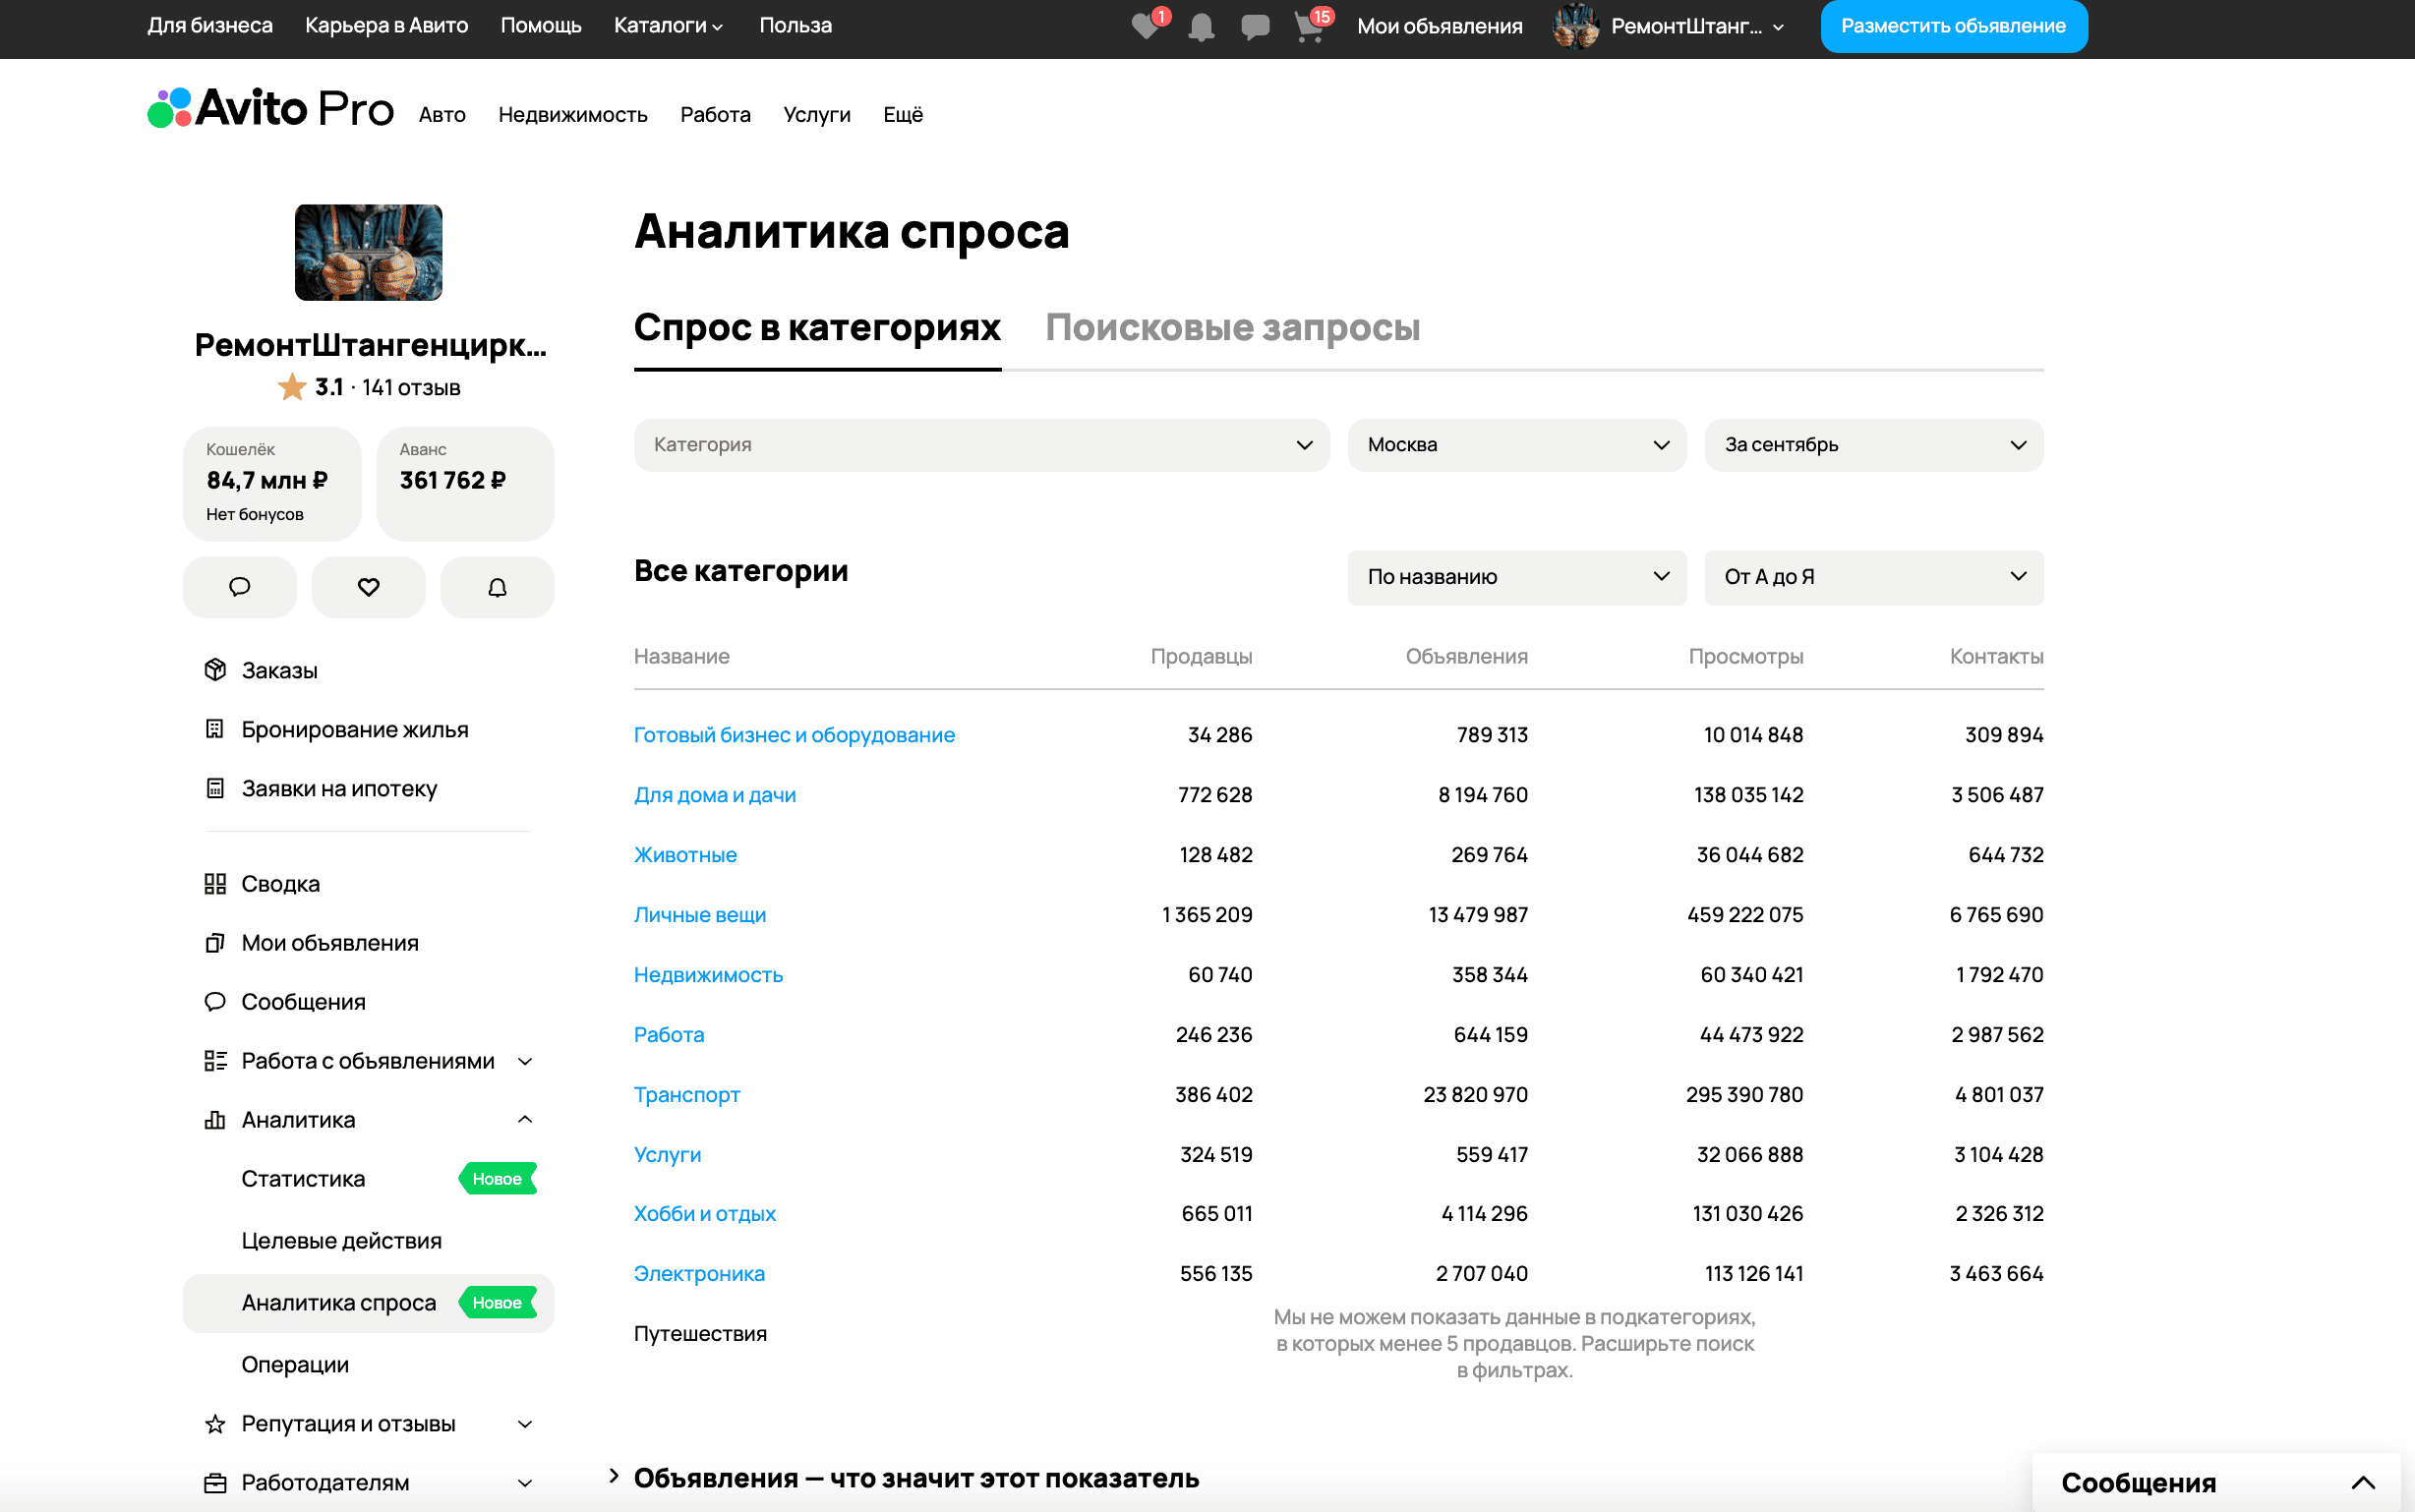
Task: Open the shopping cart icon
Action: click(1309, 27)
